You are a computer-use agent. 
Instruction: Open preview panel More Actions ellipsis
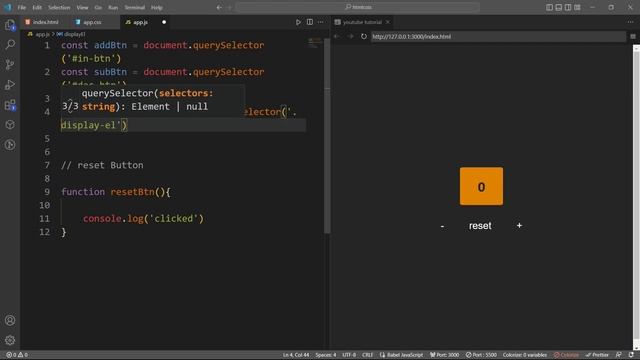coord(631,22)
